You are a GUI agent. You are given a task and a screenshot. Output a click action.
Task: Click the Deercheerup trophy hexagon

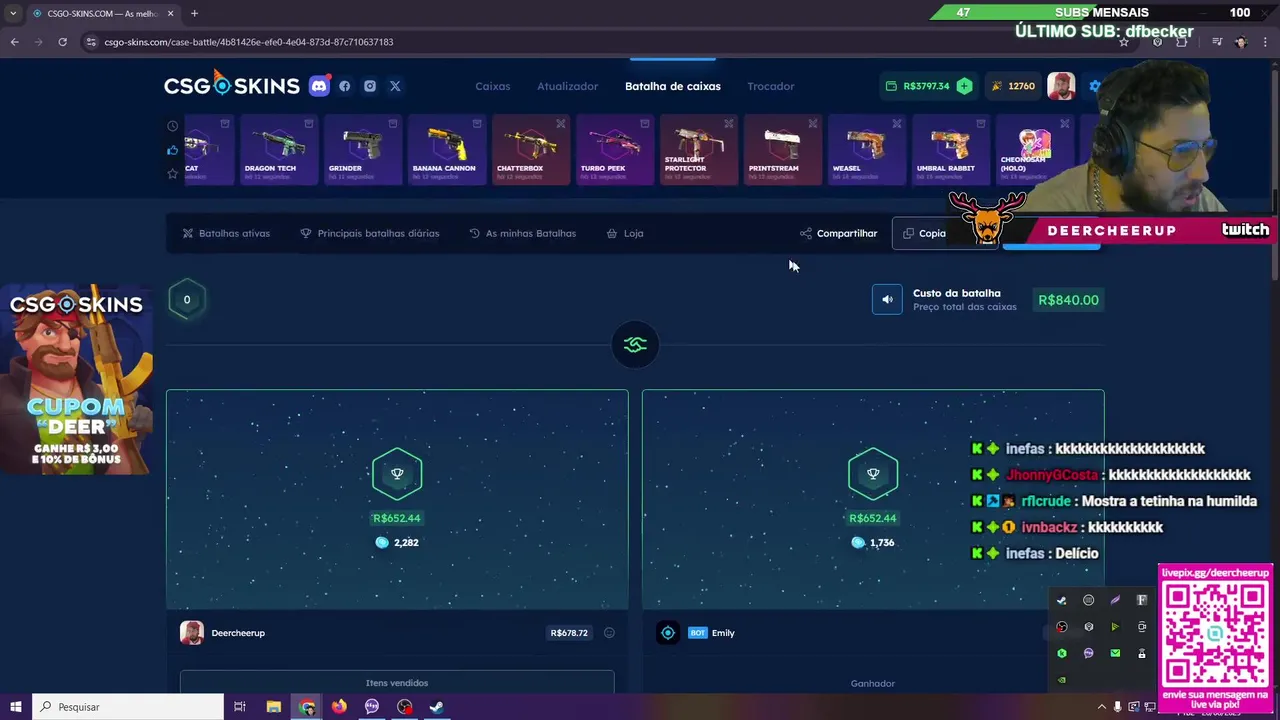point(397,474)
